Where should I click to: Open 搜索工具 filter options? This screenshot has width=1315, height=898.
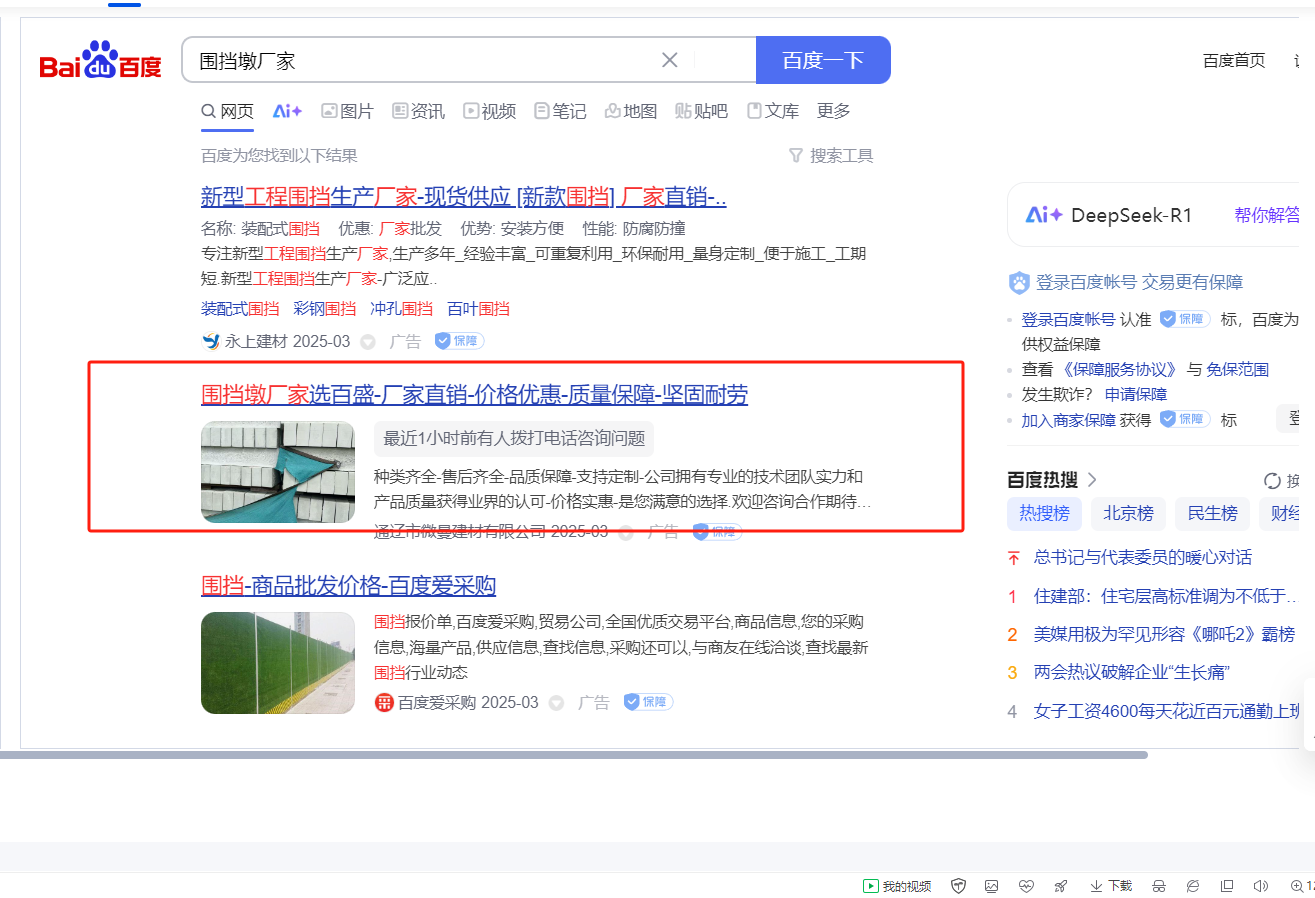click(x=831, y=155)
